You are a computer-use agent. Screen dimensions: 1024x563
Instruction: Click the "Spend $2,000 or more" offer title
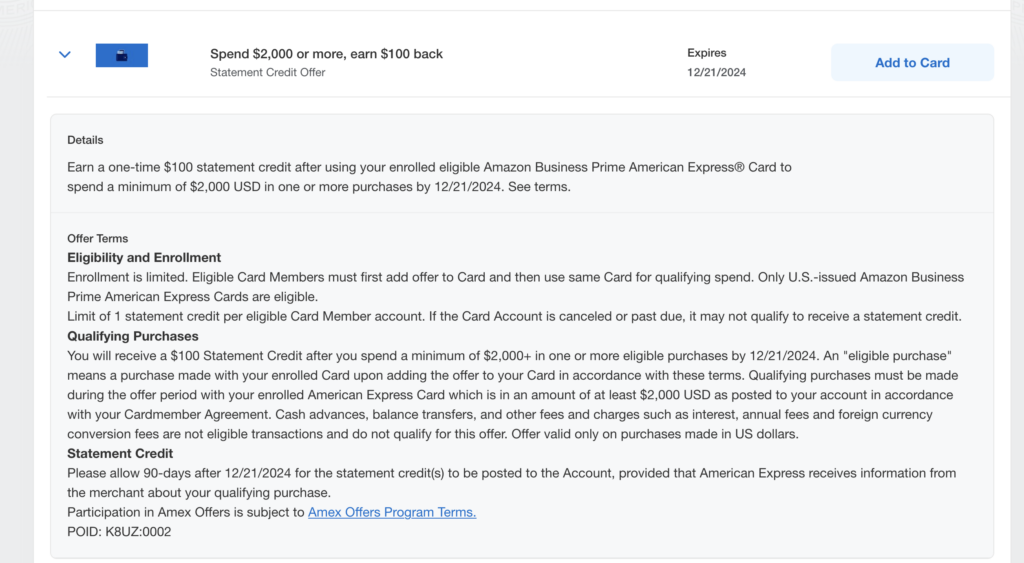pos(326,54)
